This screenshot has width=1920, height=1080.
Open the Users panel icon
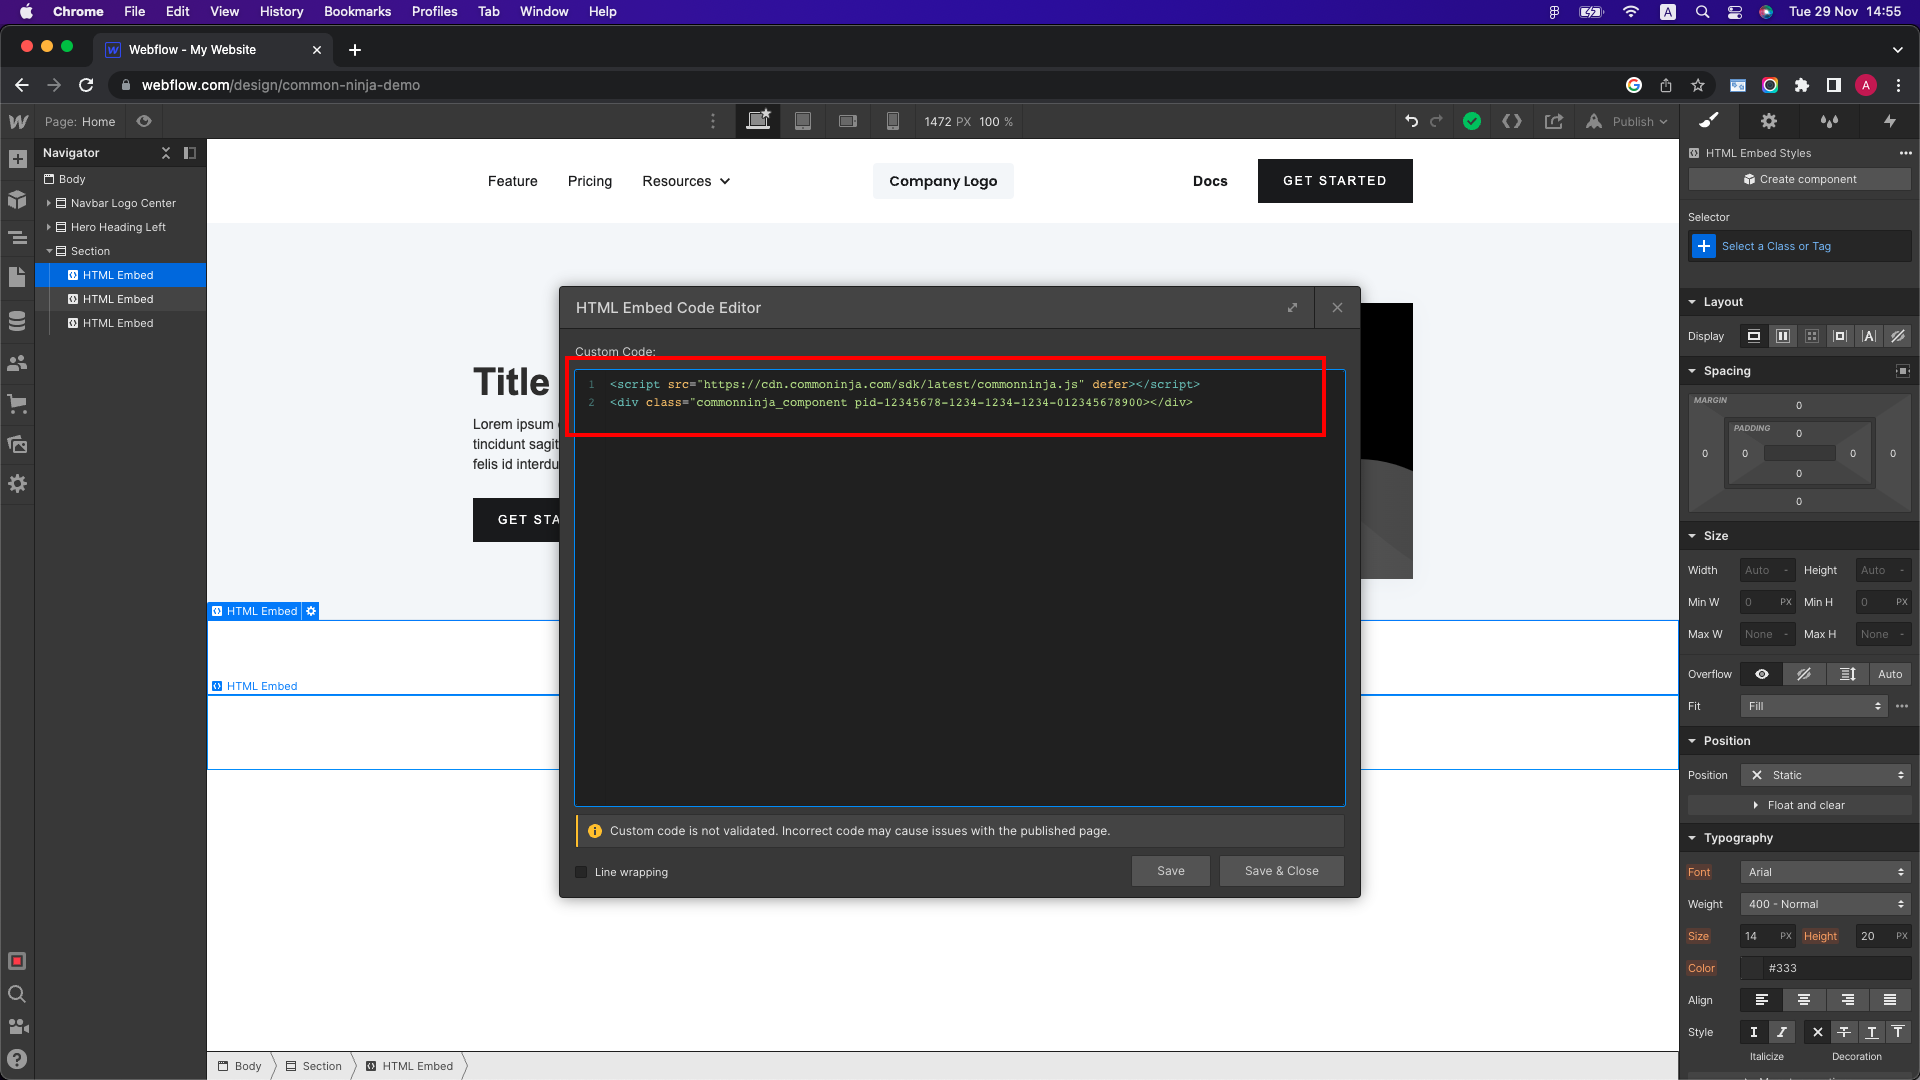pos(17,363)
